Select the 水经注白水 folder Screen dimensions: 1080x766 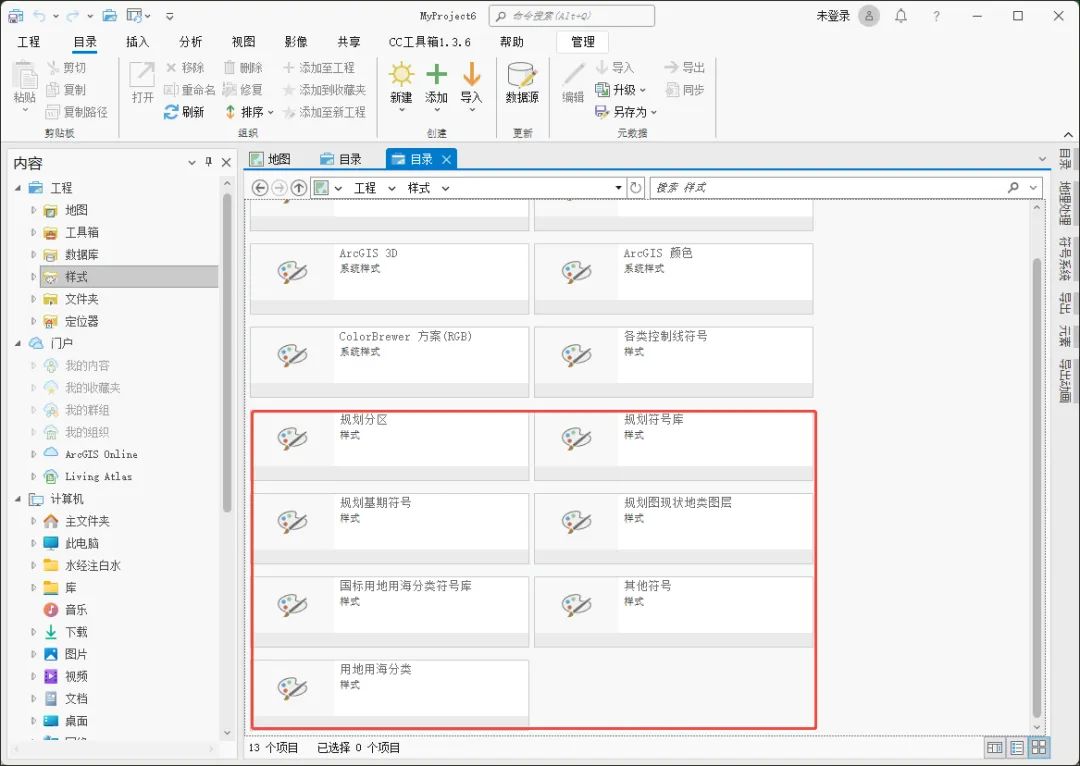click(92, 565)
